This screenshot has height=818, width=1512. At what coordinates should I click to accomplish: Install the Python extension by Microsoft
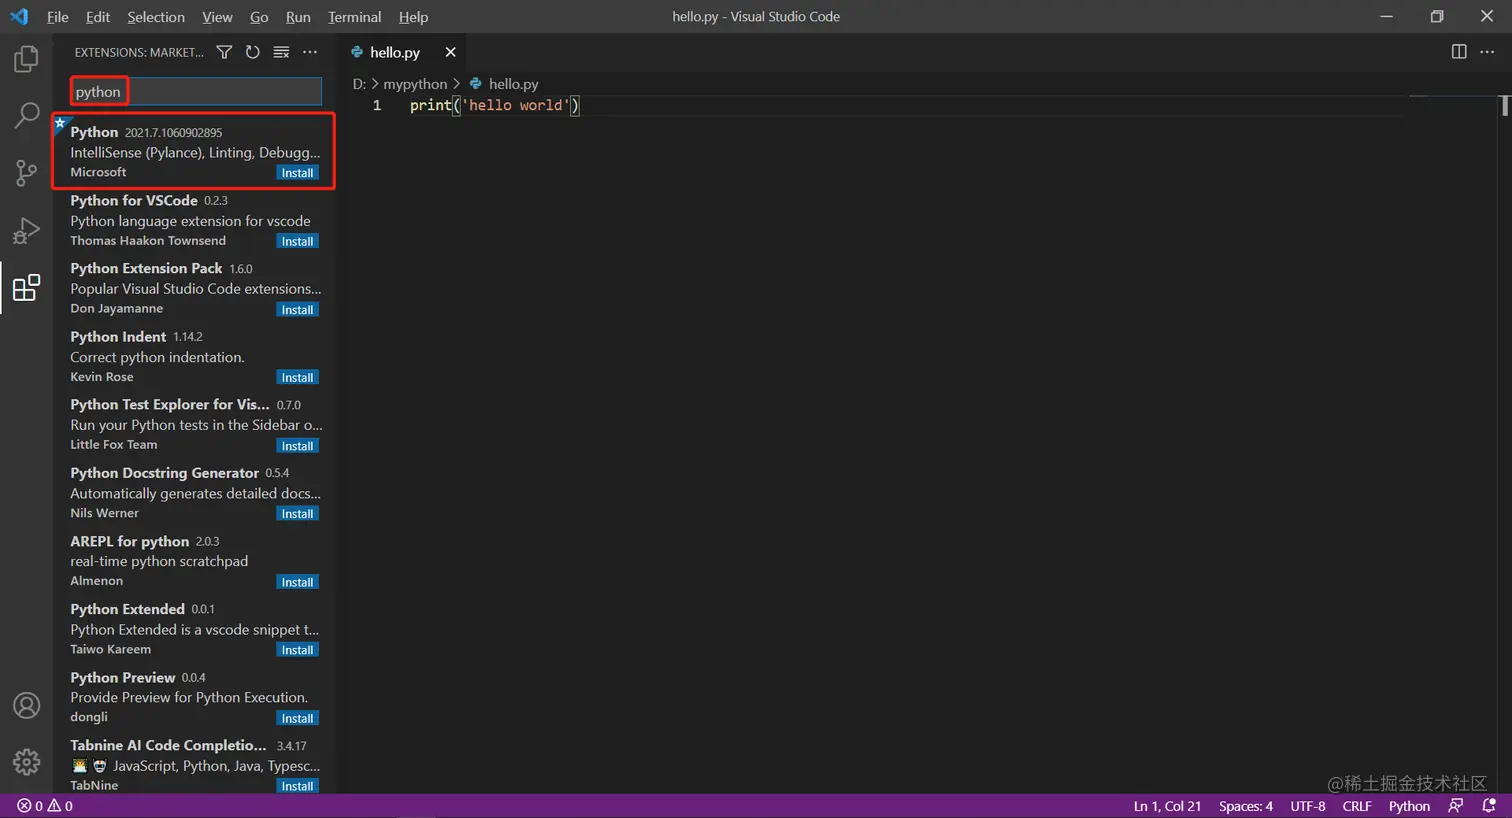click(297, 172)
